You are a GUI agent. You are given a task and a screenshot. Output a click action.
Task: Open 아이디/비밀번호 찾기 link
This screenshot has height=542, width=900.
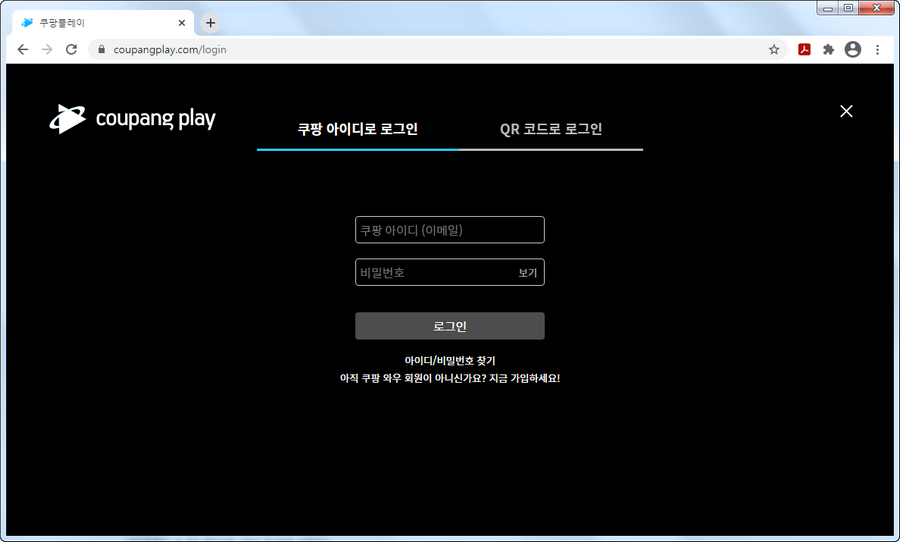click(x=450, y=361)
